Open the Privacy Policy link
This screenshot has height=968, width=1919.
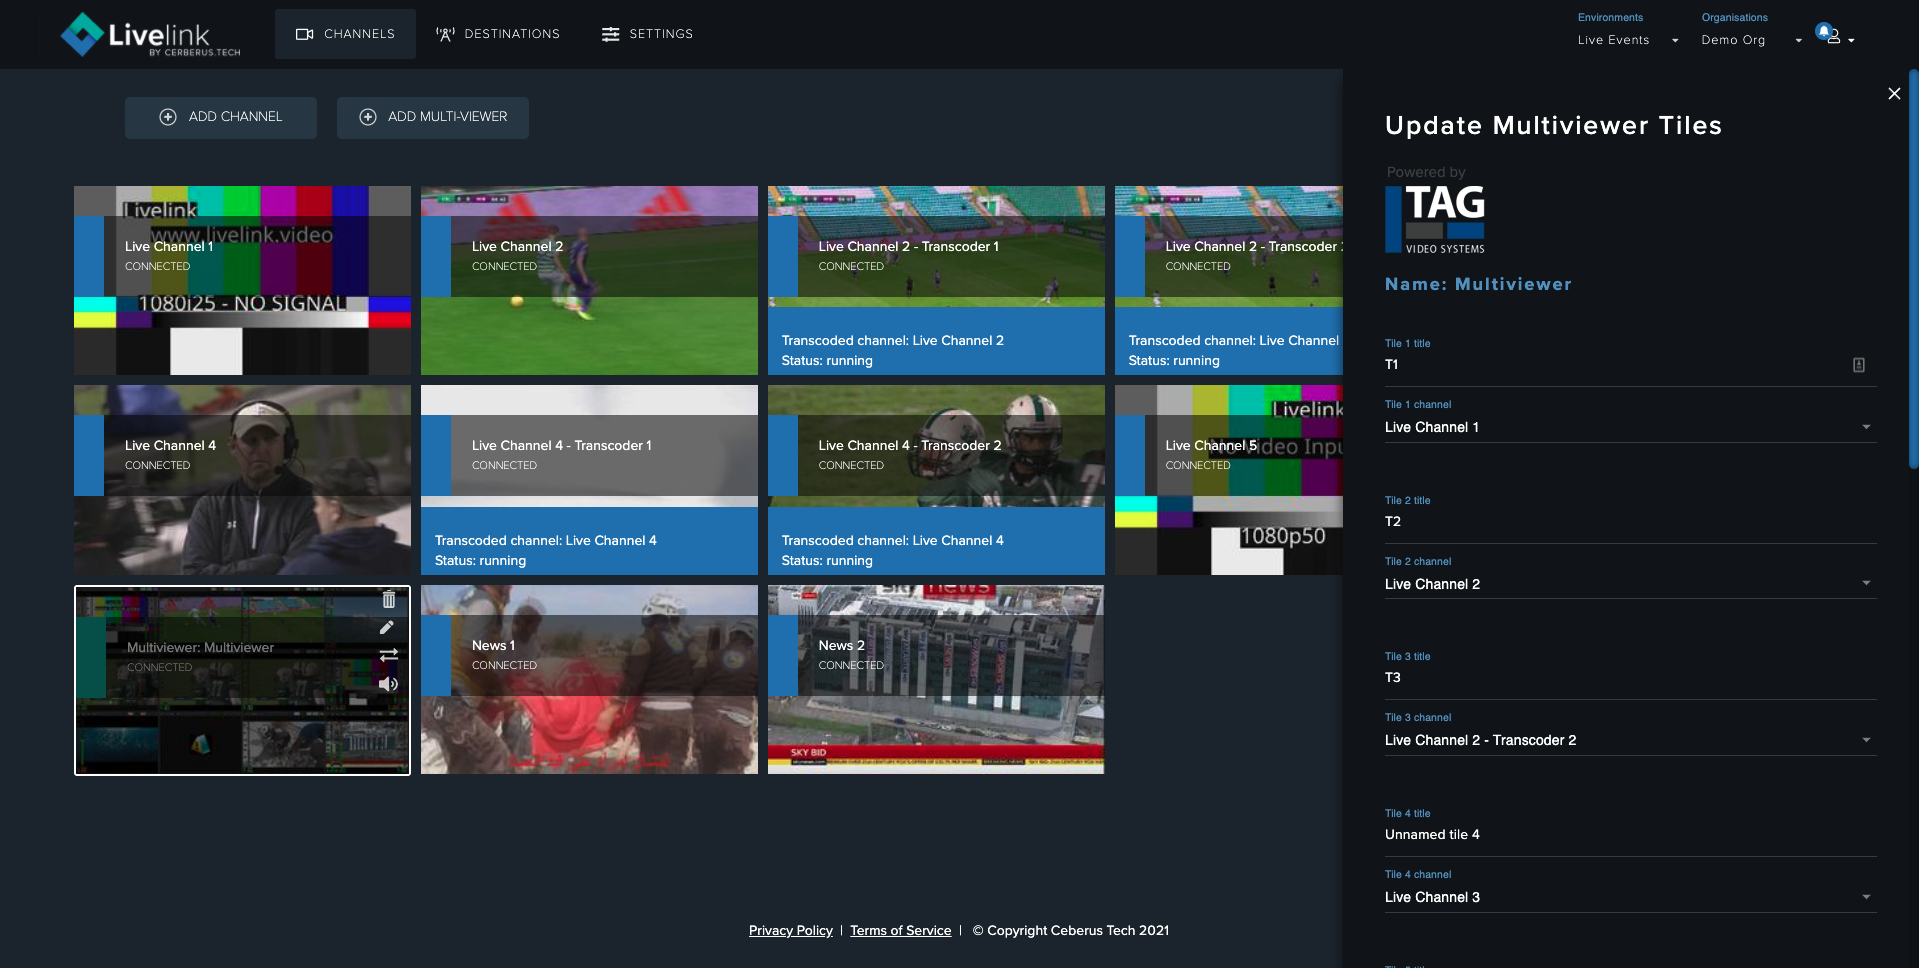[790, 930]
